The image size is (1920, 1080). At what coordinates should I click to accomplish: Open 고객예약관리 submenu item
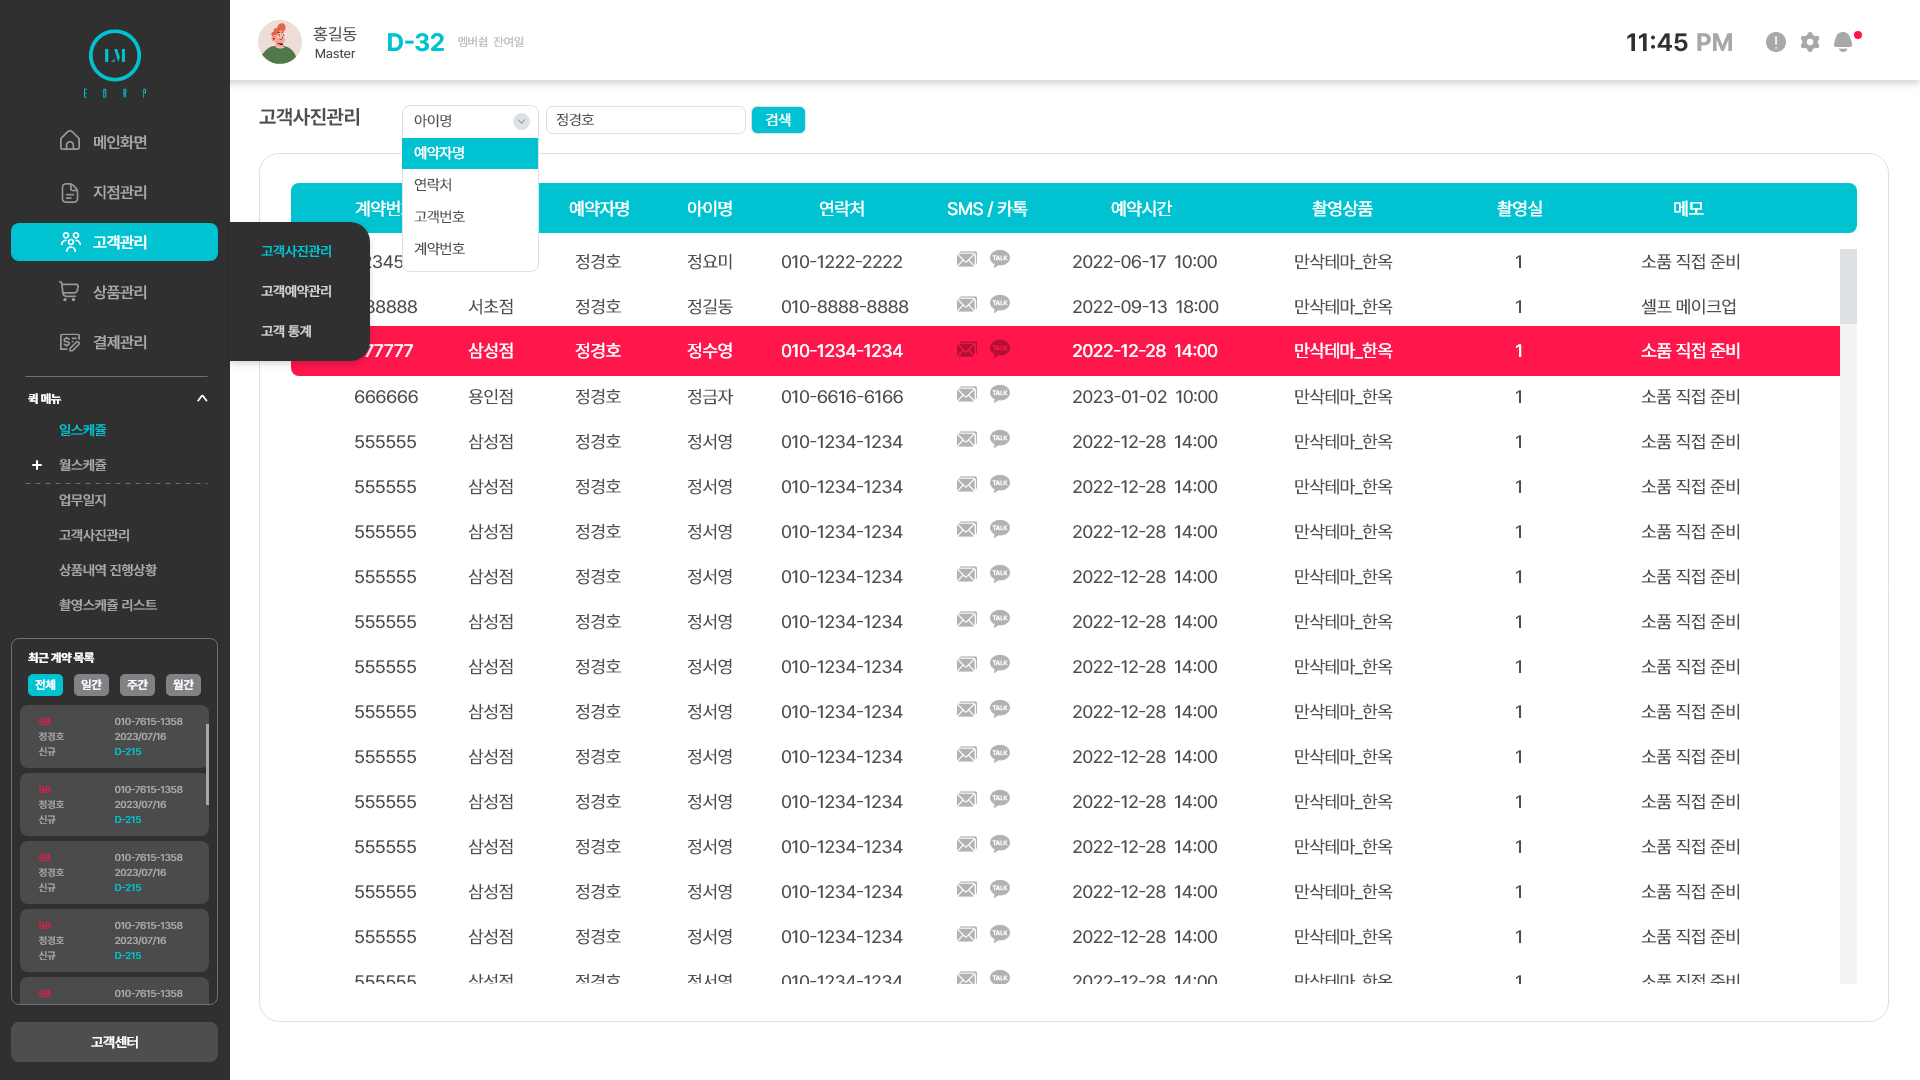[x=296, y=291]
